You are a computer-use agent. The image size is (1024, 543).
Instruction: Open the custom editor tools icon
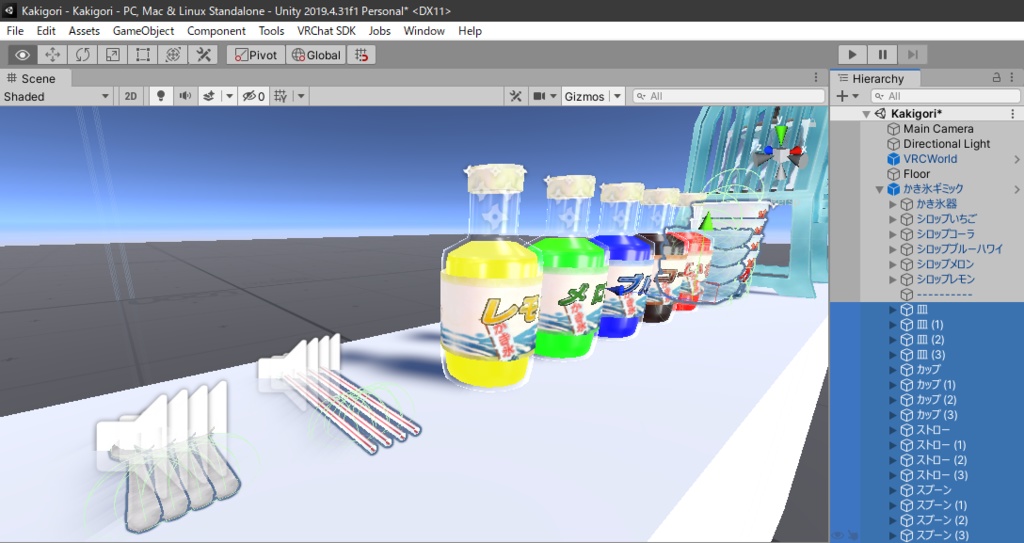[x=203, y=55]
